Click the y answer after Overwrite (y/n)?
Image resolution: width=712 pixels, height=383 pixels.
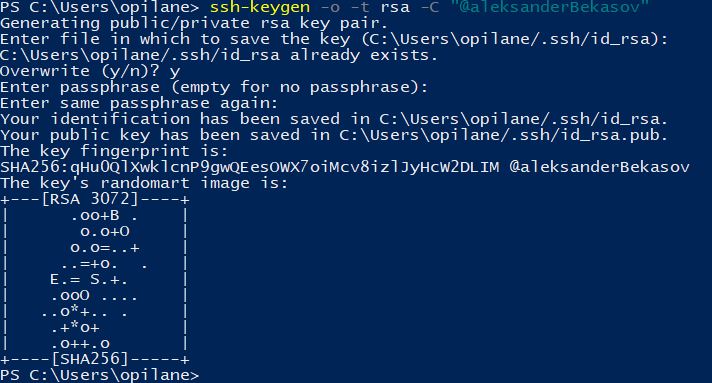pyautogui.click(x=175, y=71)
